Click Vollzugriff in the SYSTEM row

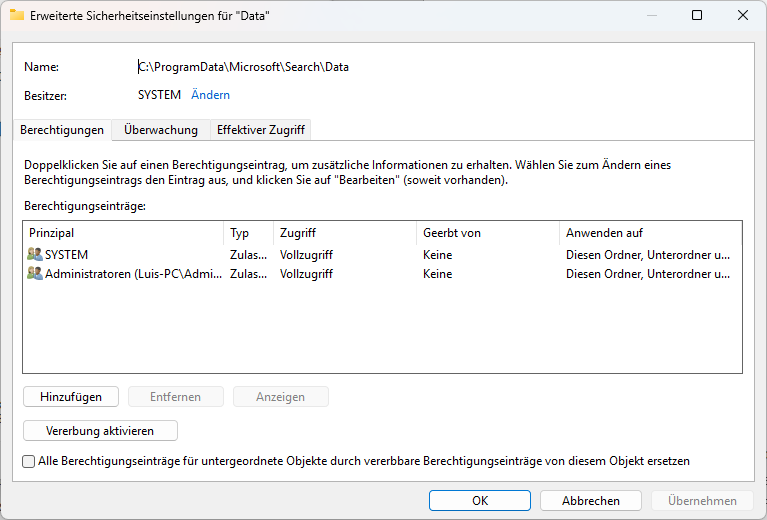pos(306,255)
